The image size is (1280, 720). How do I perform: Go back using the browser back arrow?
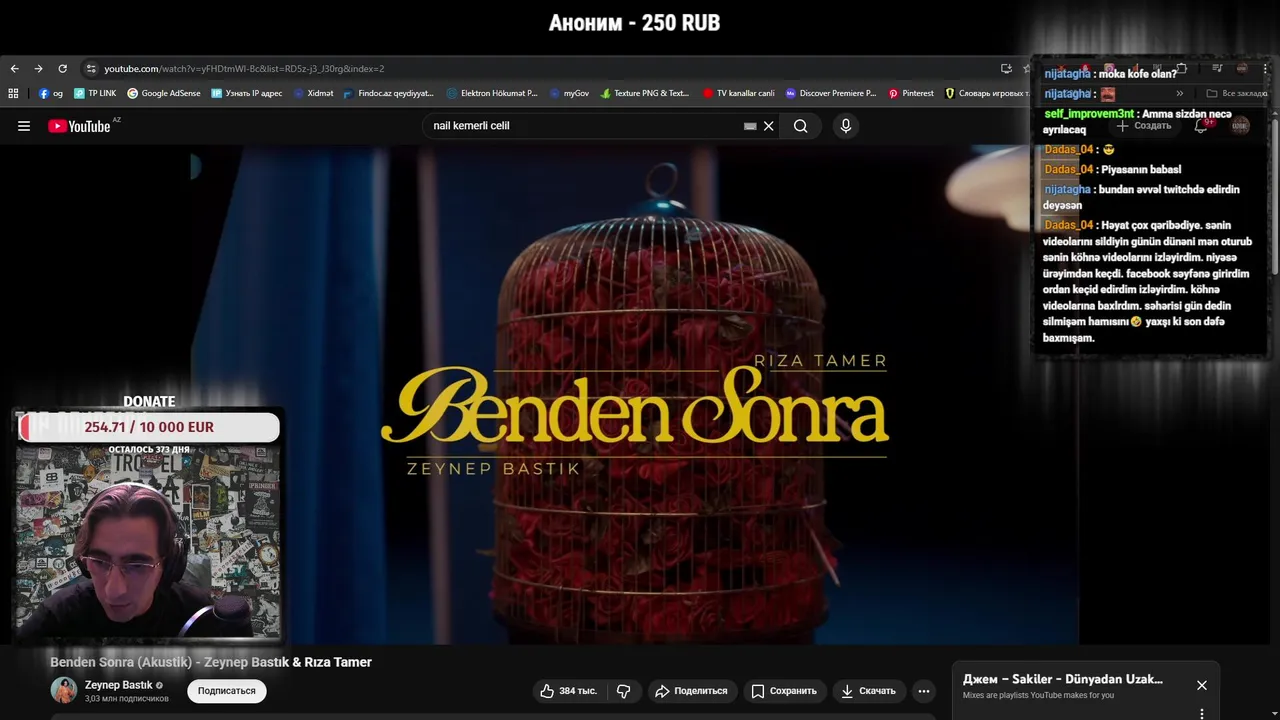coord(14,69)
